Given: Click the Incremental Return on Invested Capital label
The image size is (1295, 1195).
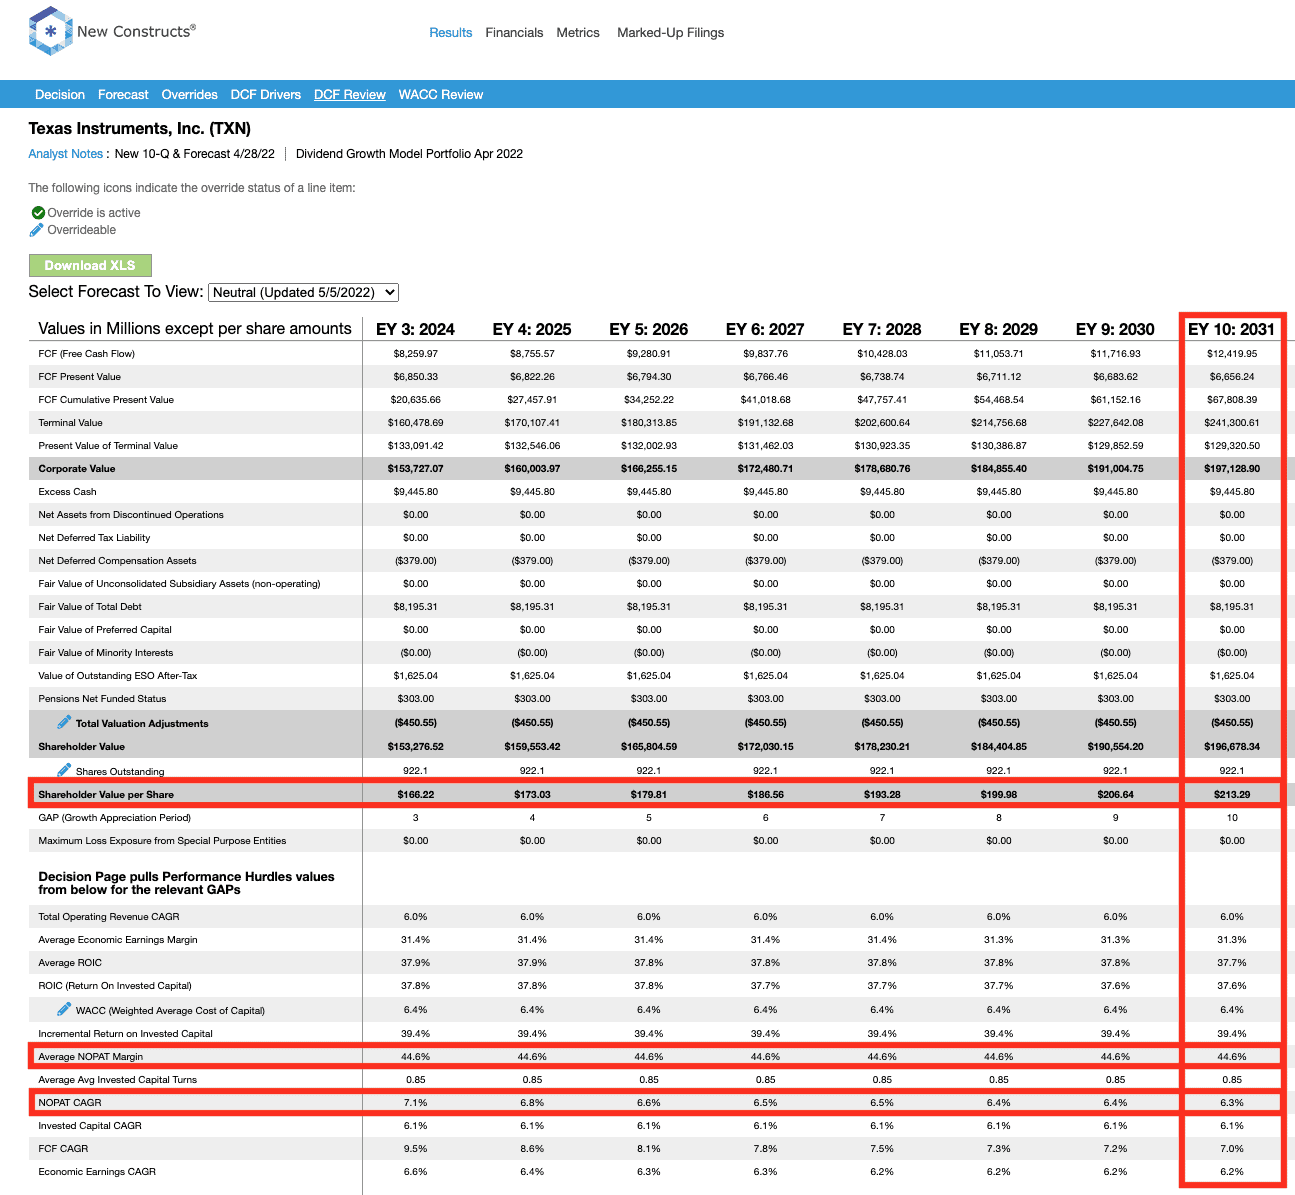Looking at the screenshot, I should [x=125, y=1034].
